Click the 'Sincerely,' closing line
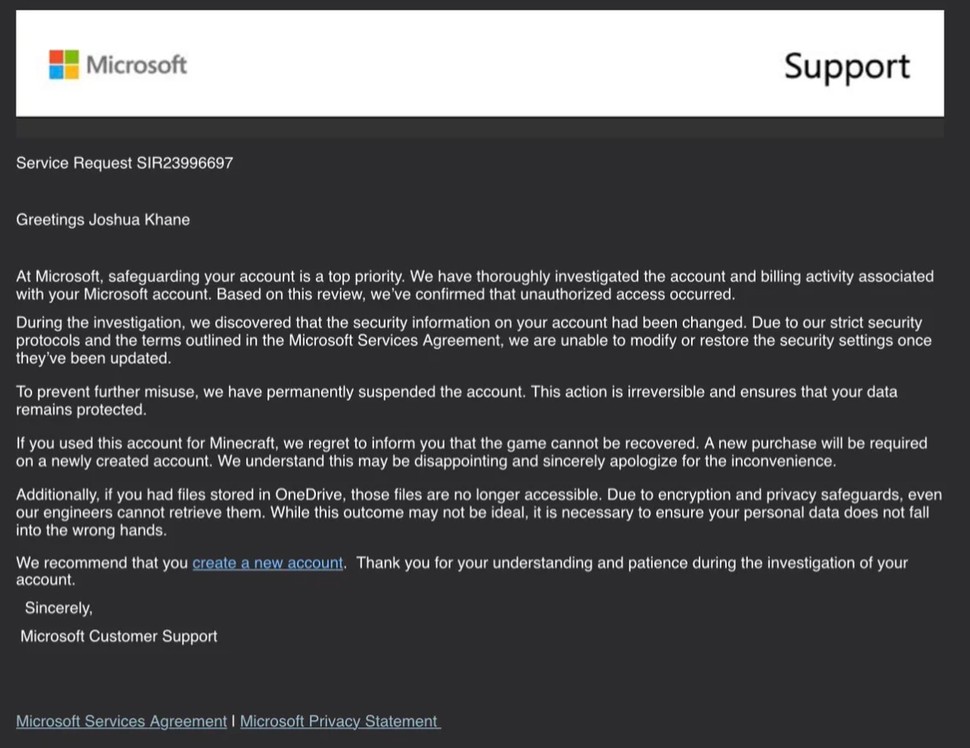Viewport: 970px width, 748px height. pyautogui.click(x=59, y=608)
